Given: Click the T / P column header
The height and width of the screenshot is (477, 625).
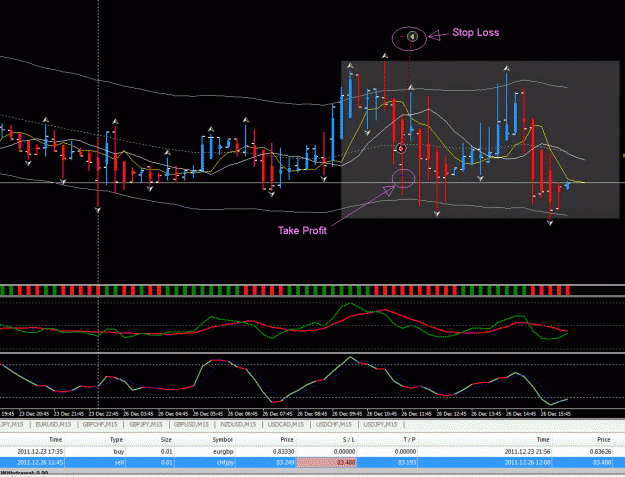Looking at the screenshot, I should [x=409, y=440].
